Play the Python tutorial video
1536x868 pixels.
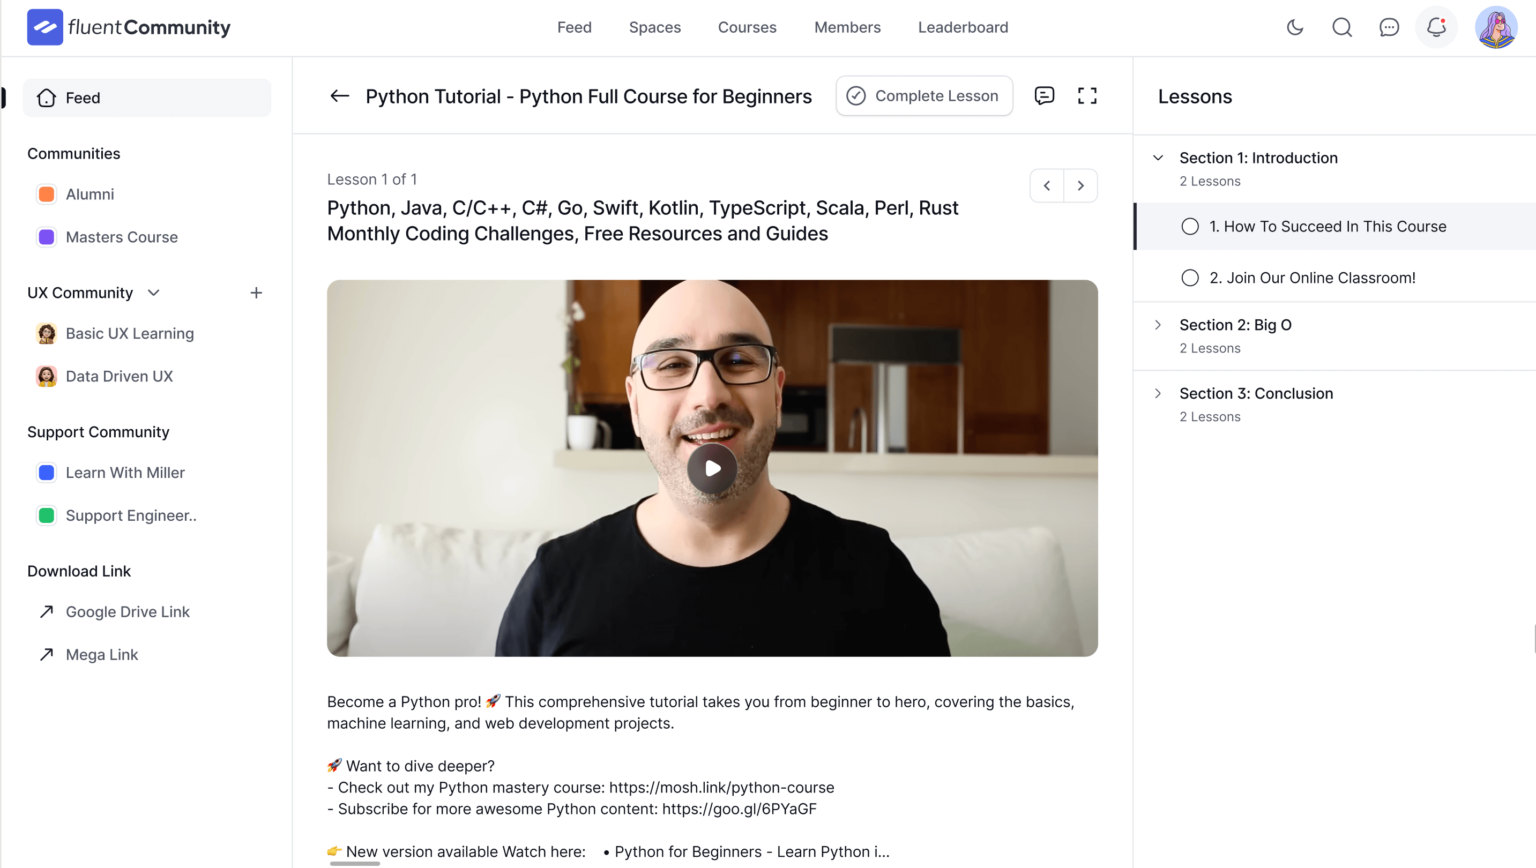712,467
